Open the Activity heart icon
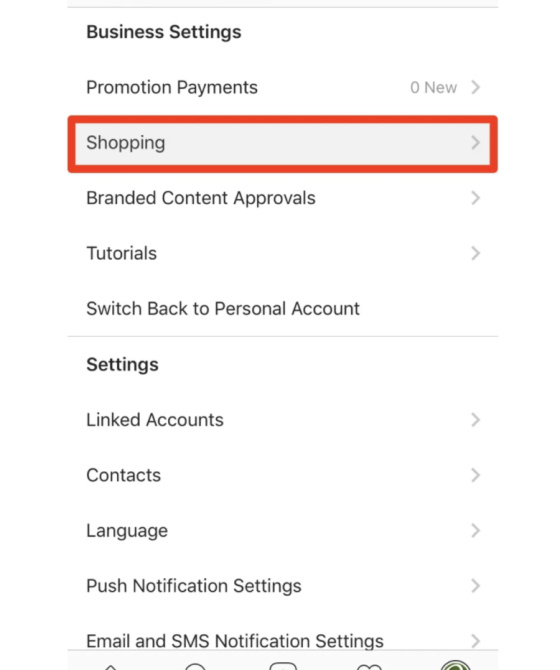The height and width of the screenshot is (670, 560). (369, 667)
